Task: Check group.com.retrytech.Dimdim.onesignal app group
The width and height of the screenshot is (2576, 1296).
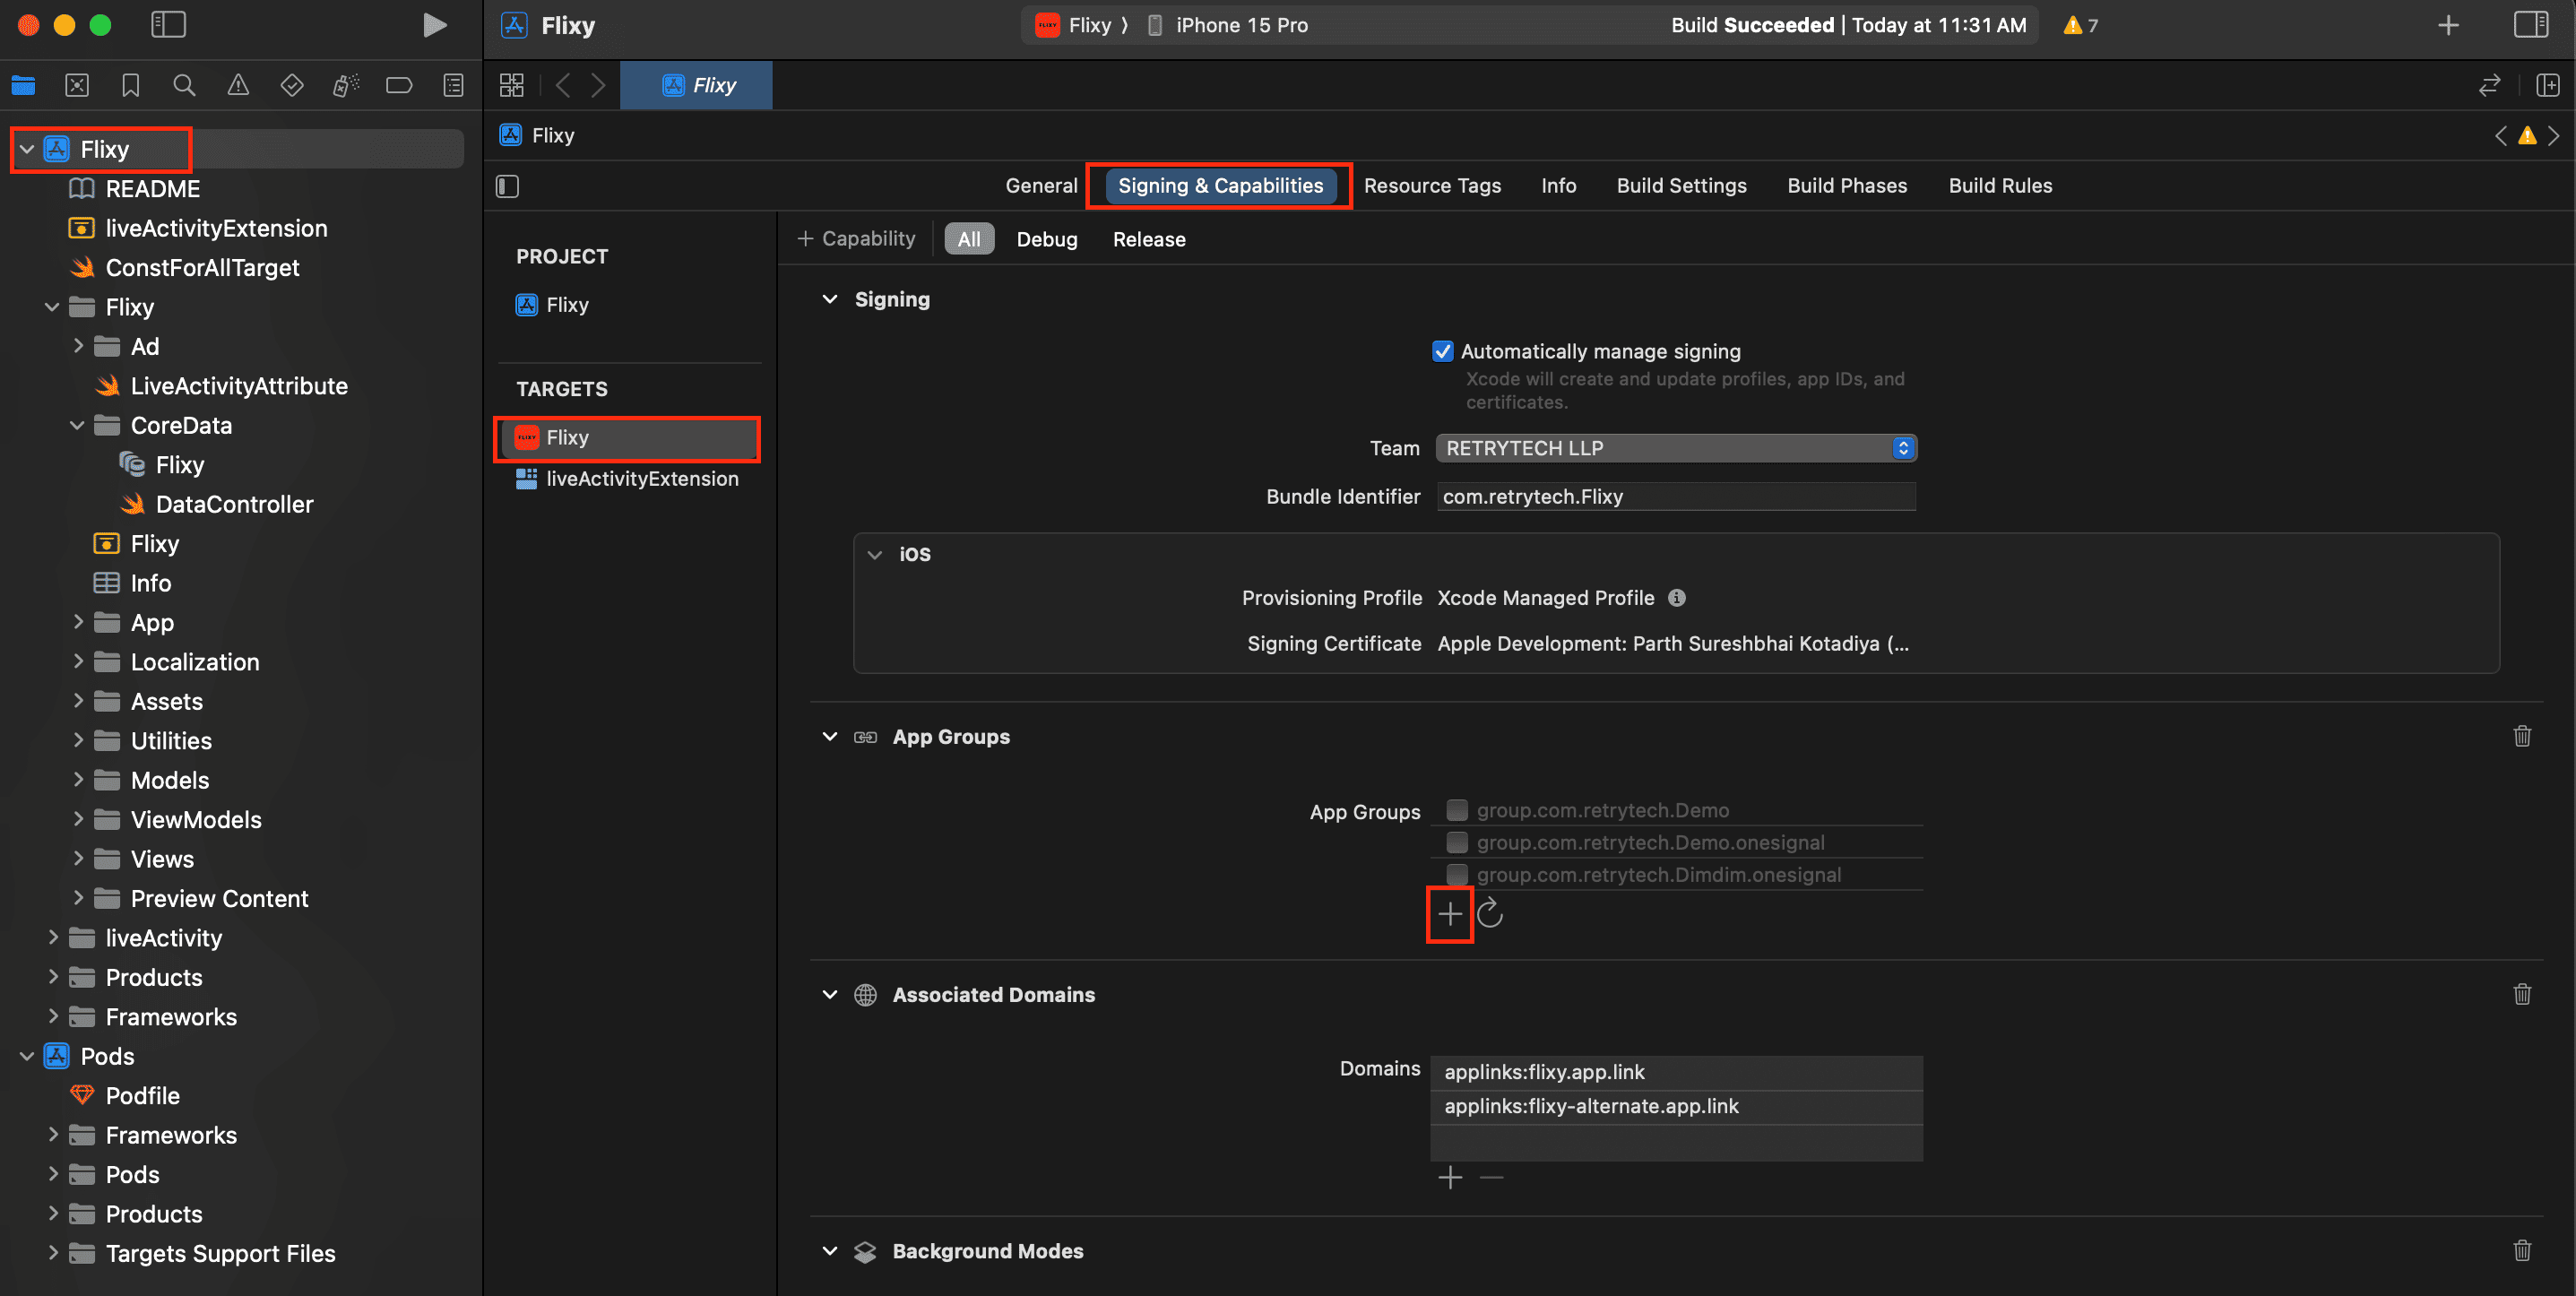Action: click(1457, 874)
